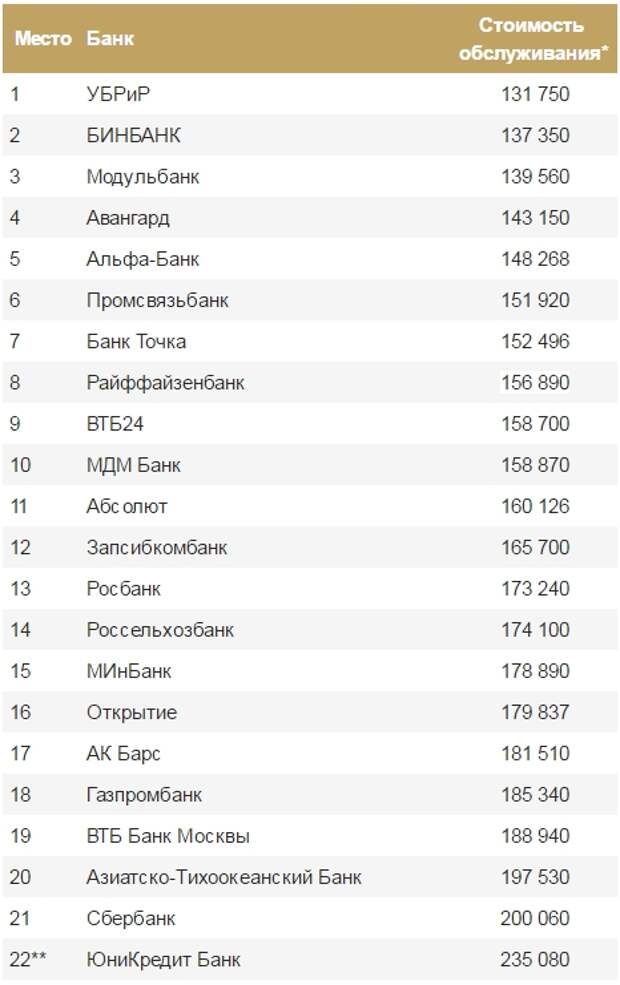
Task: Select the ЮниКредит Банк row
Action: [310, 960]
